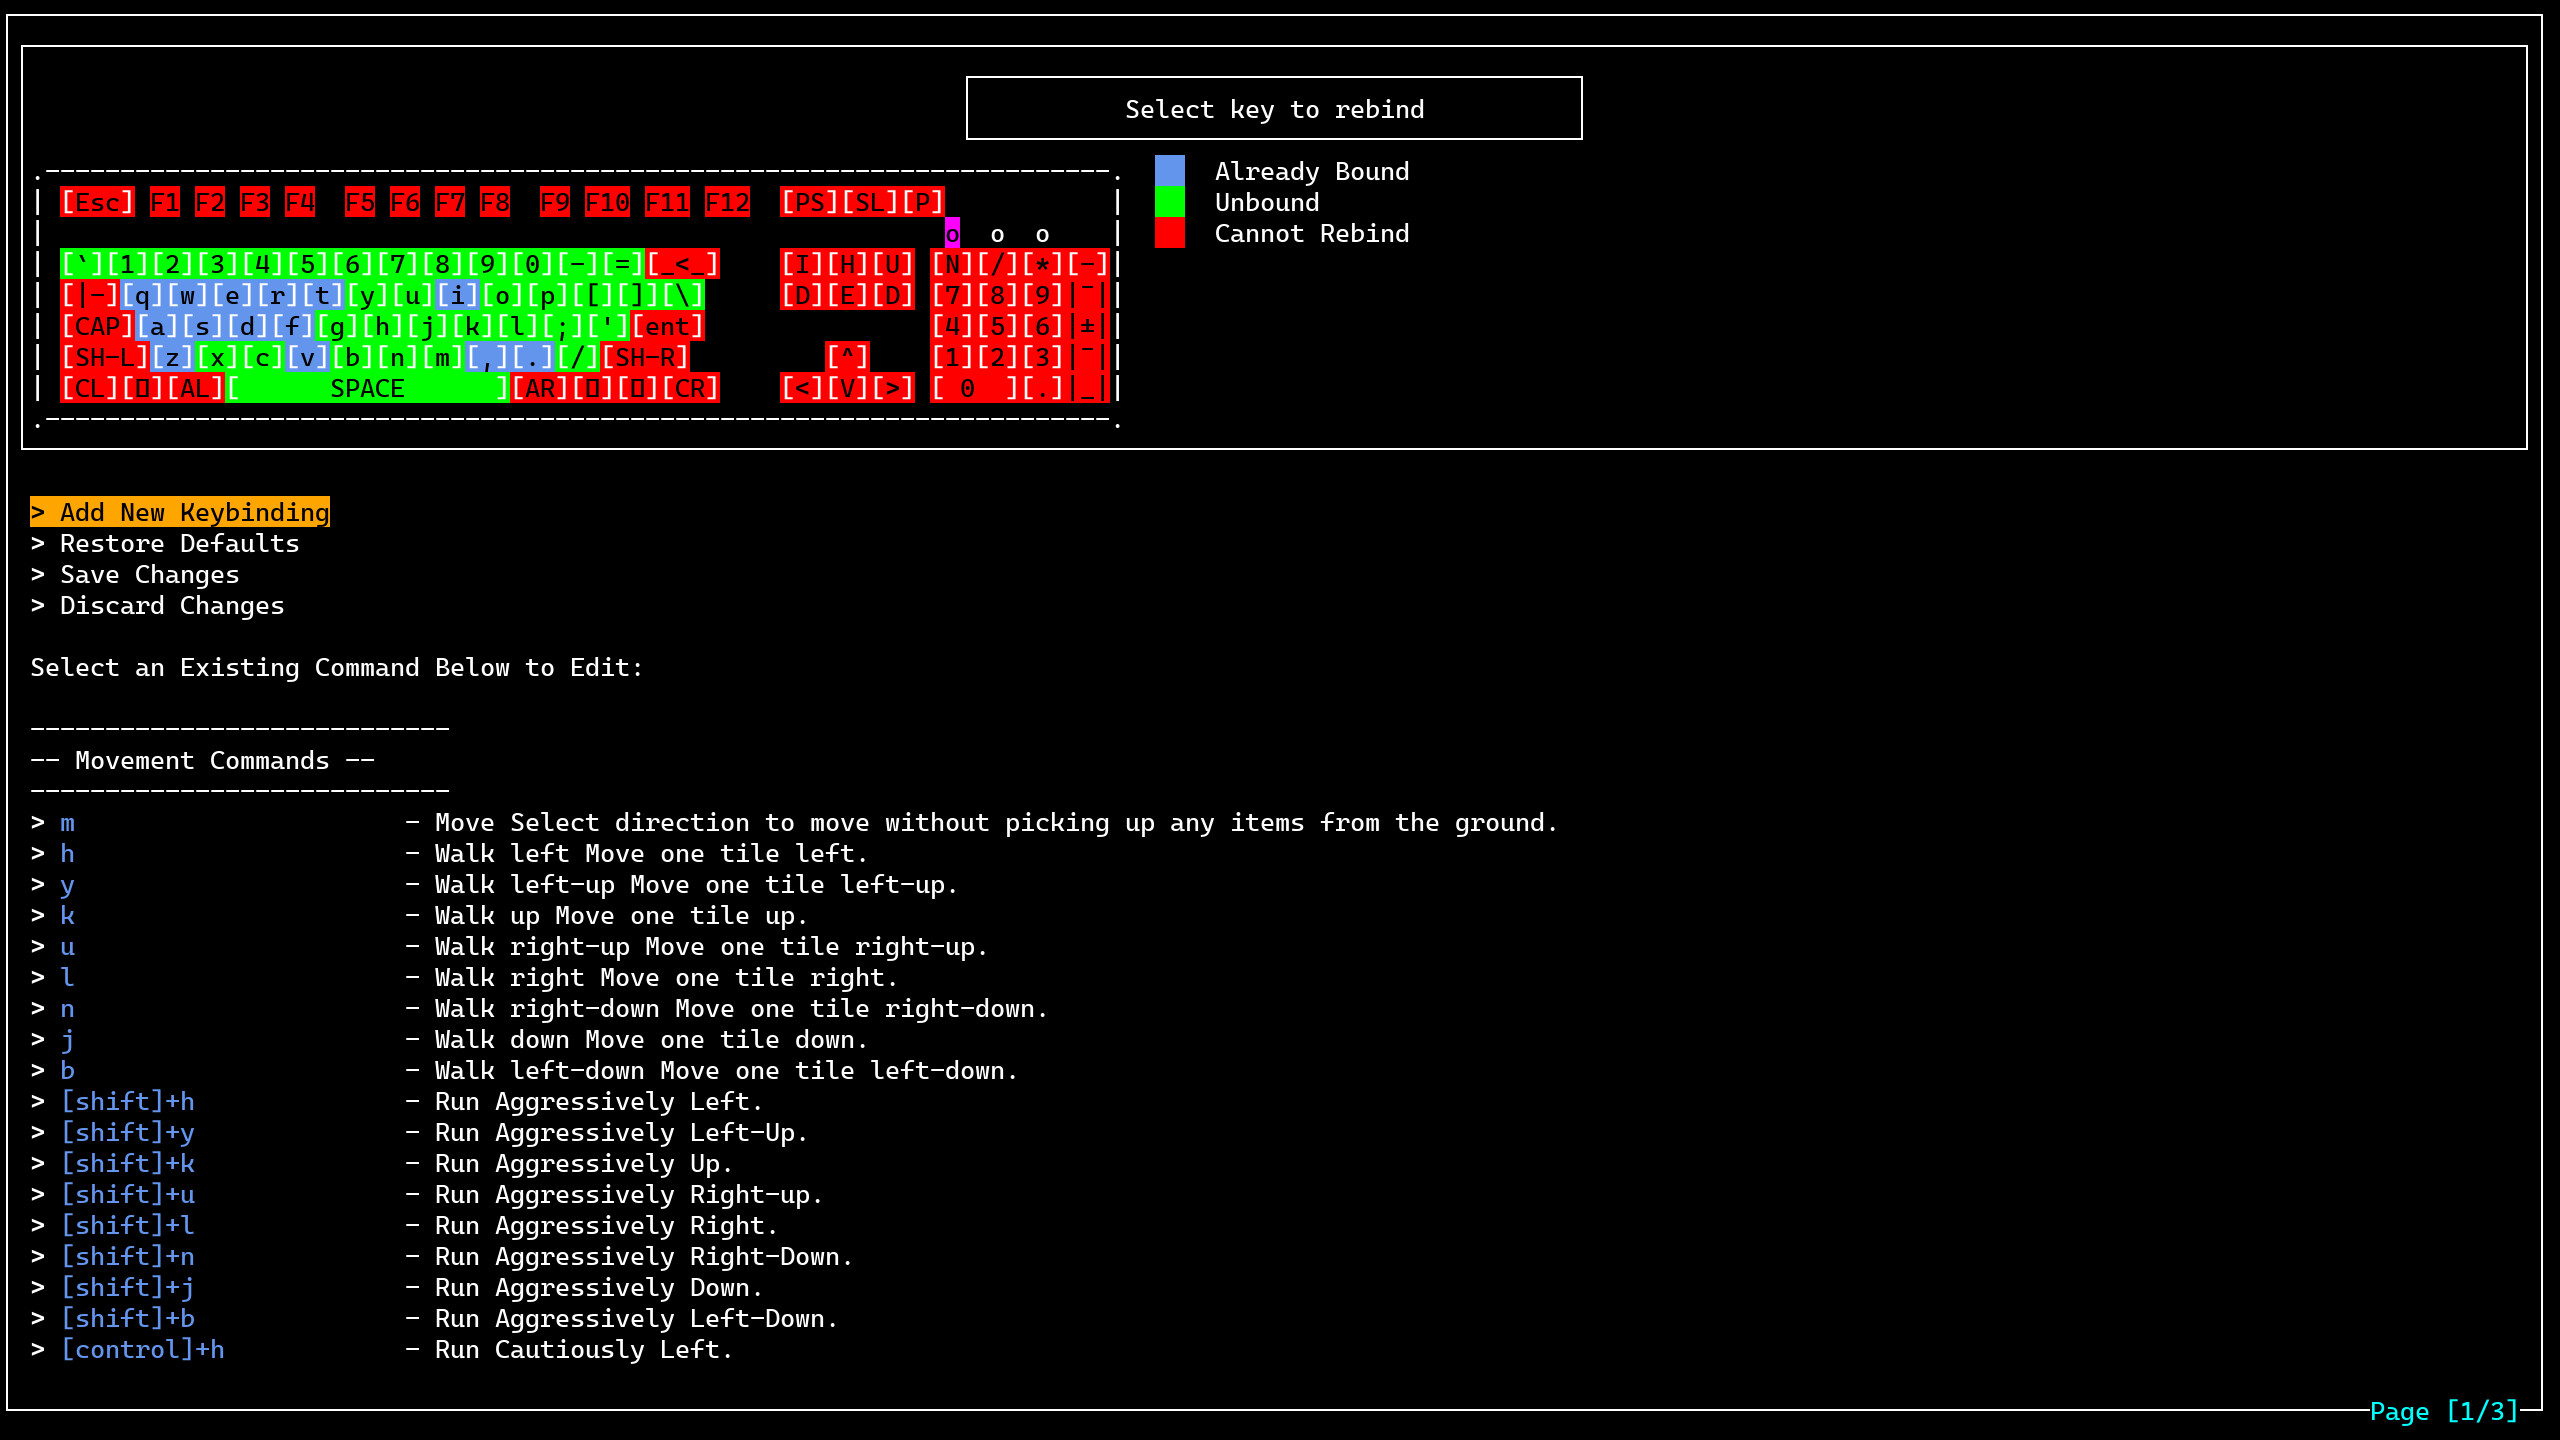Click the Page [1/3] indicator

(2442, 1410)
